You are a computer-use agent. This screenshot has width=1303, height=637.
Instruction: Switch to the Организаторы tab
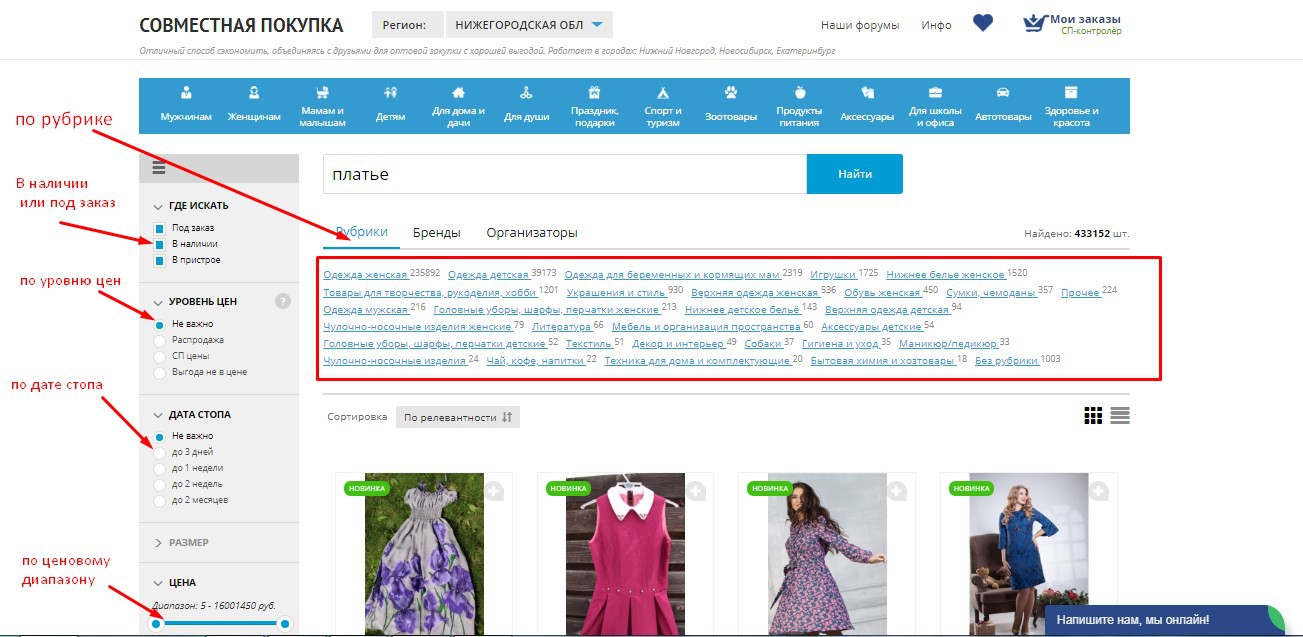(x=531, y=233)
